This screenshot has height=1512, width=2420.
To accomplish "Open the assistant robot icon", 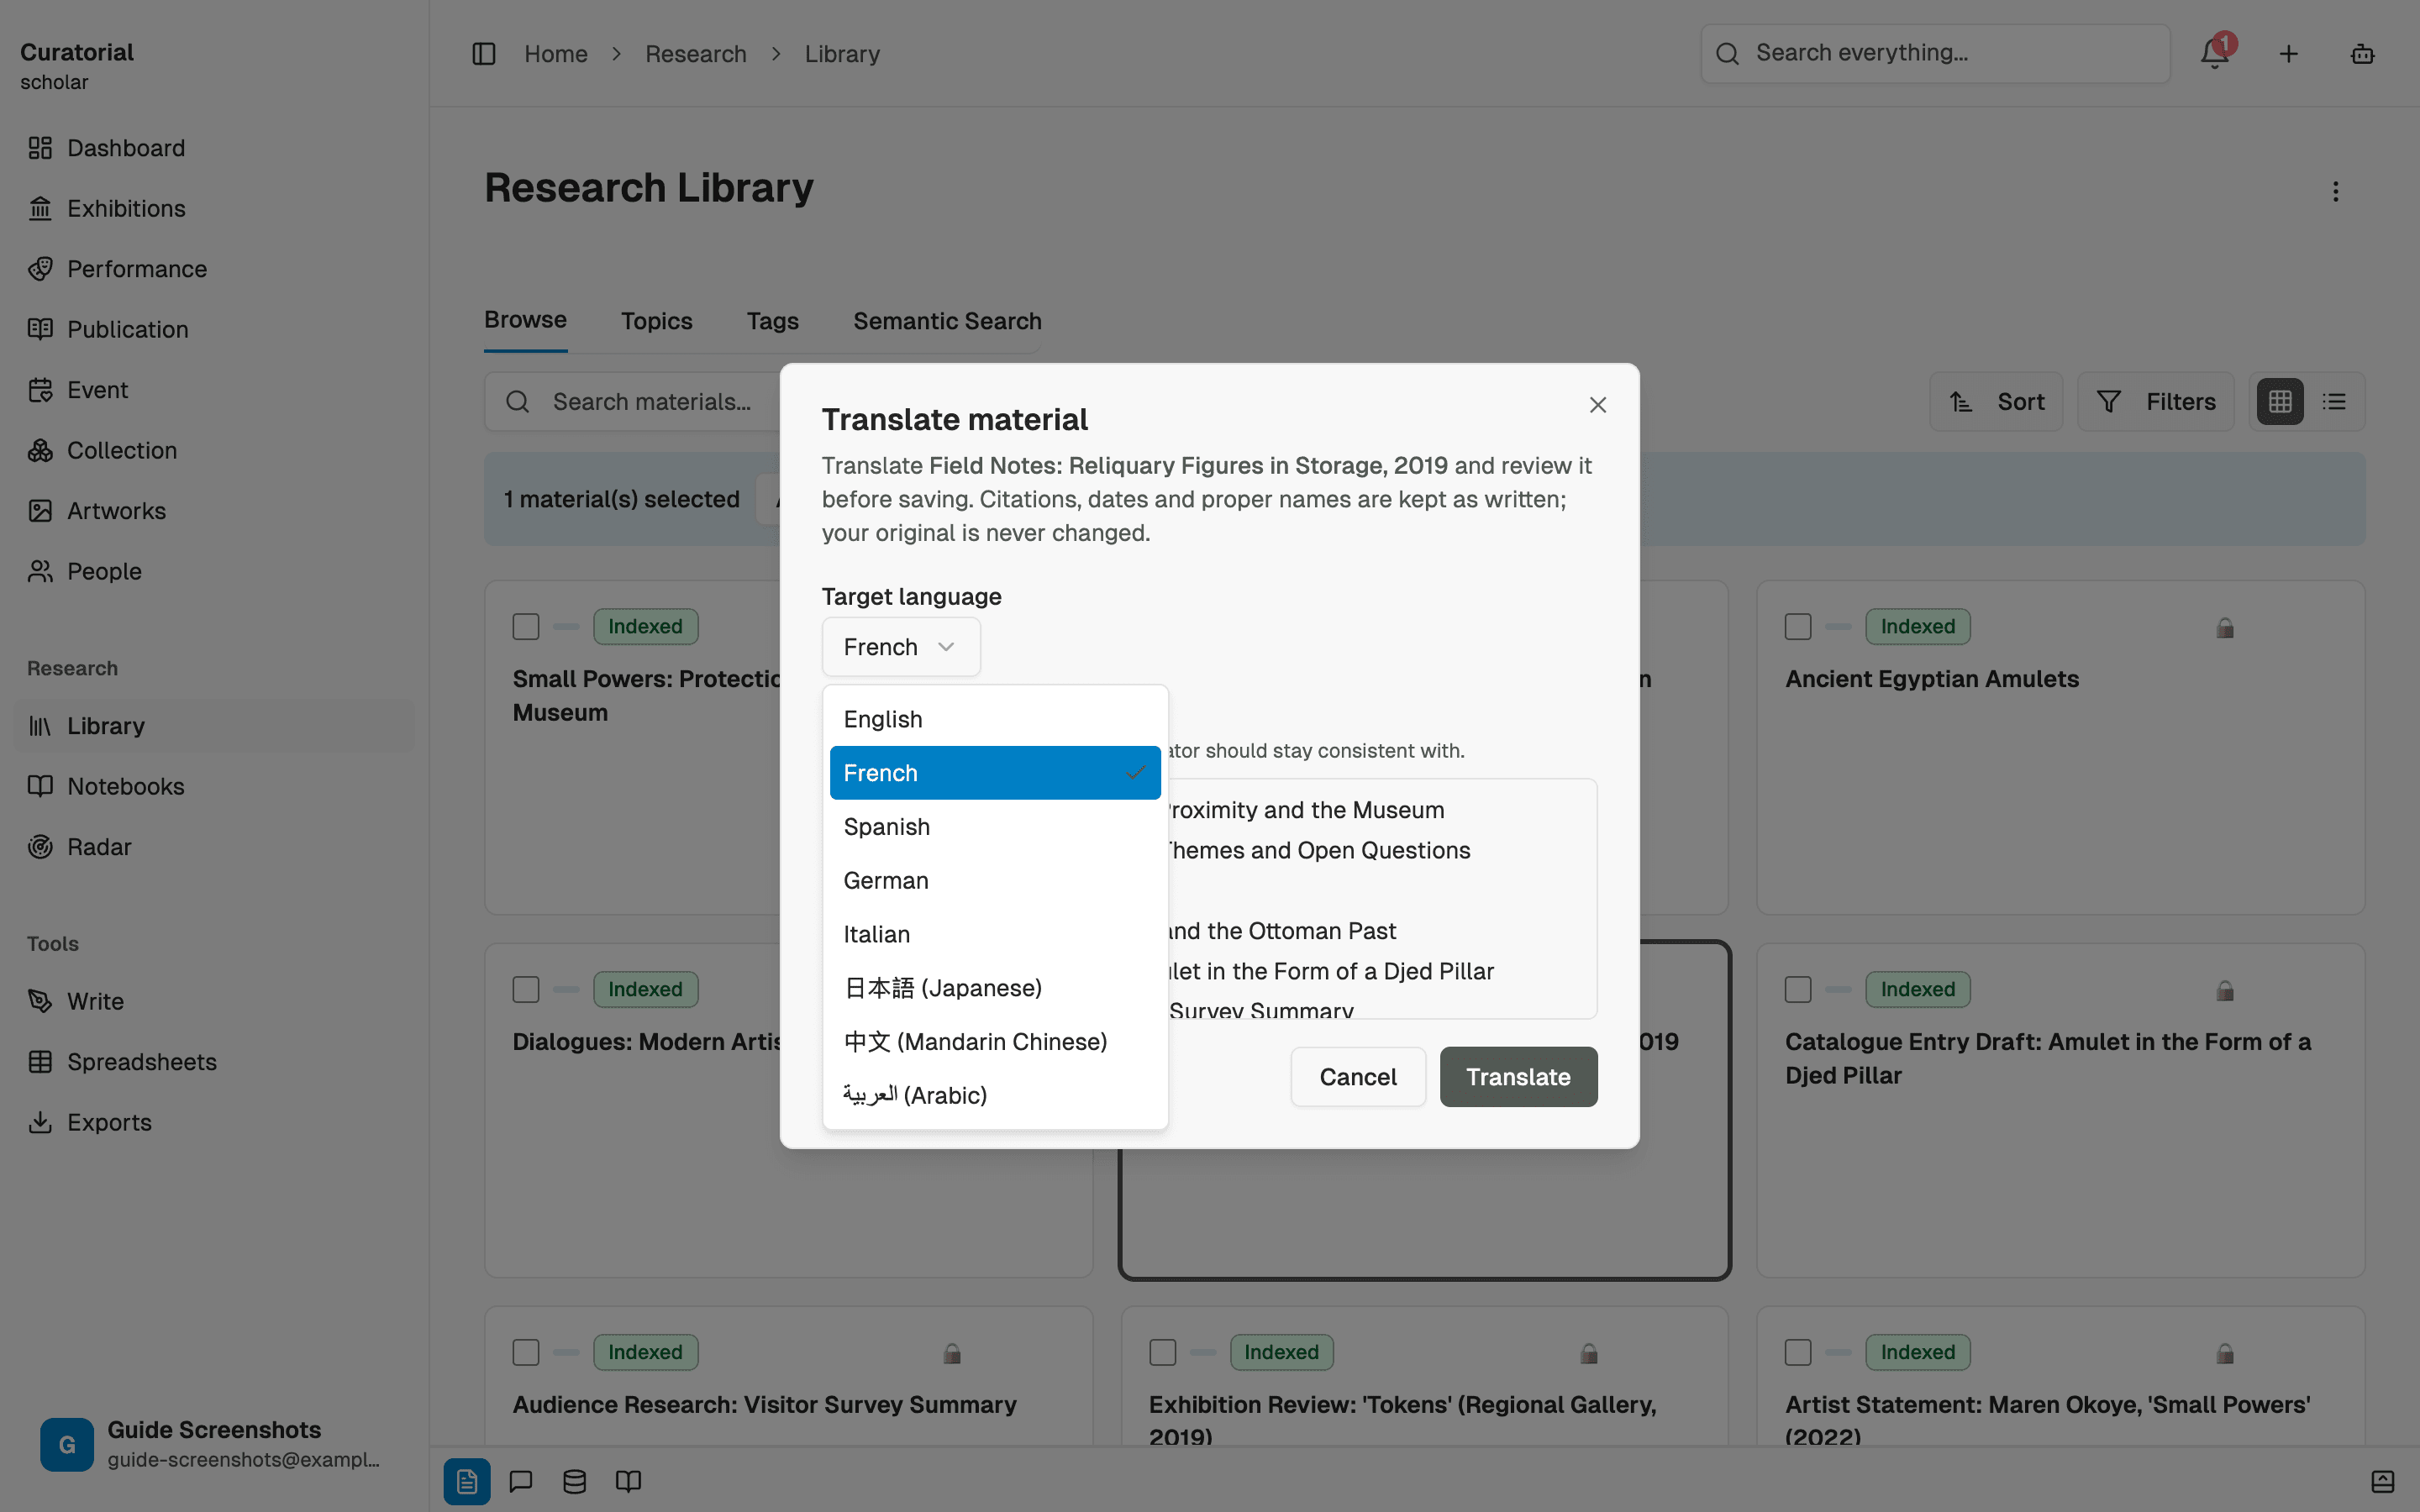I will (x=2362, y=54).
